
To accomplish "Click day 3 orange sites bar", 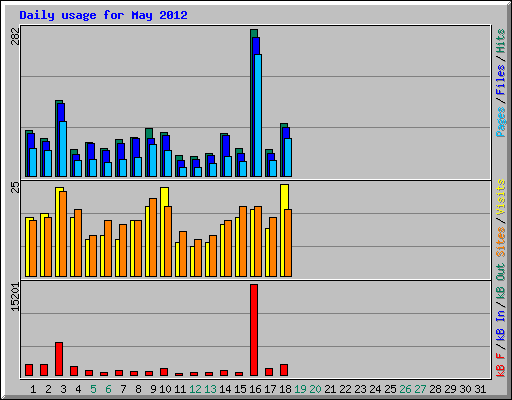I will pos(63,234).
